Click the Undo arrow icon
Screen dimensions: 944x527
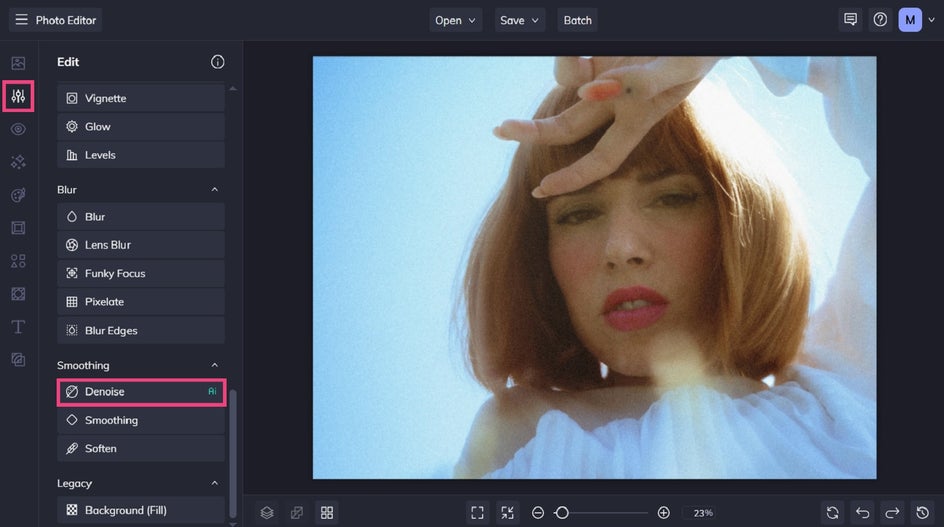[863, 512]
